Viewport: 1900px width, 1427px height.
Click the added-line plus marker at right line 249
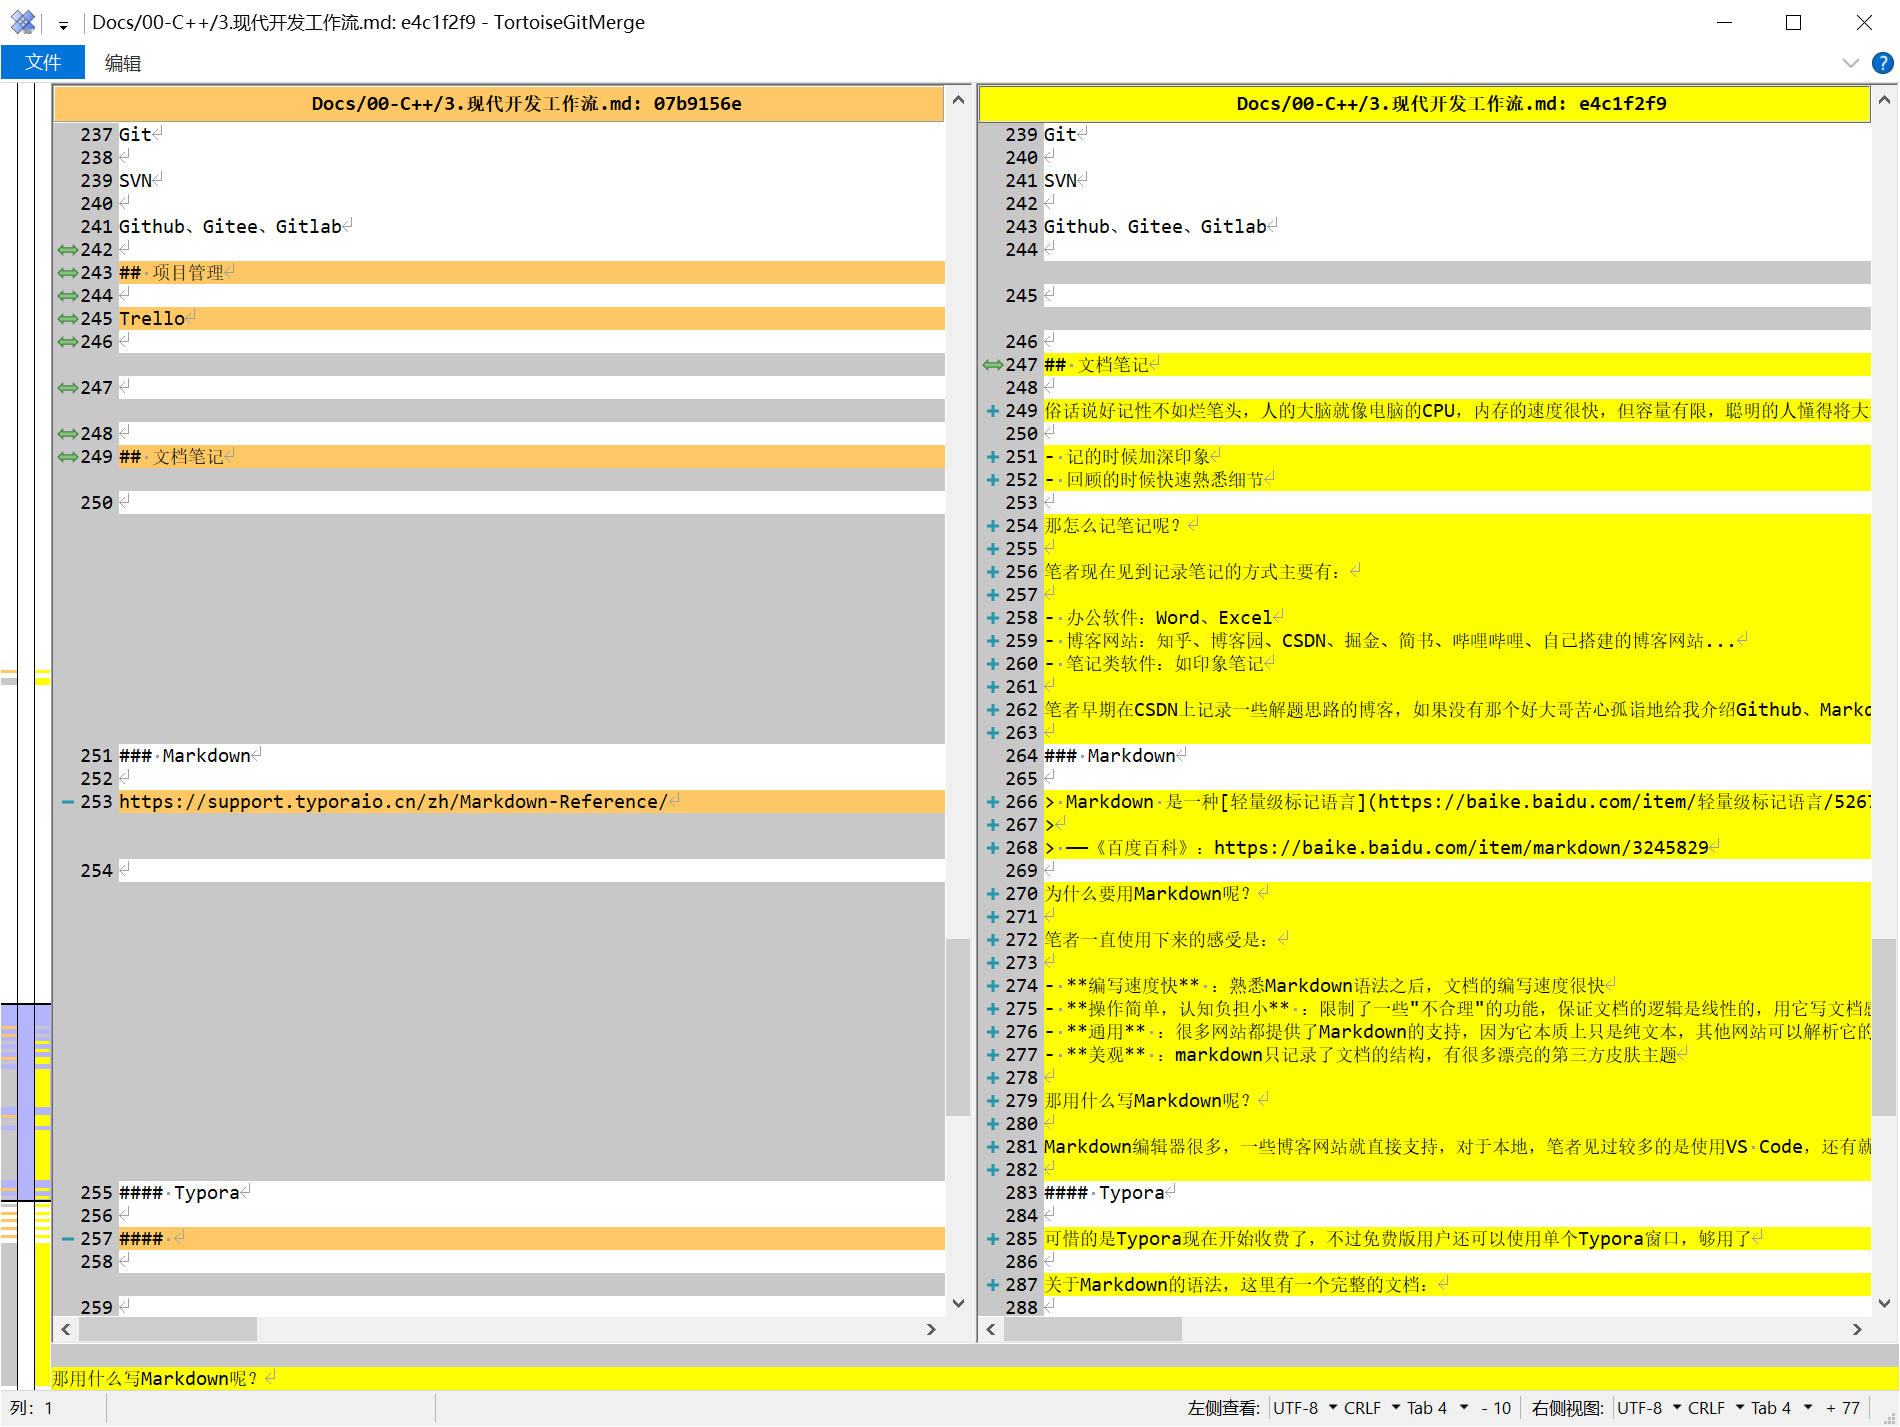point(992,411)
